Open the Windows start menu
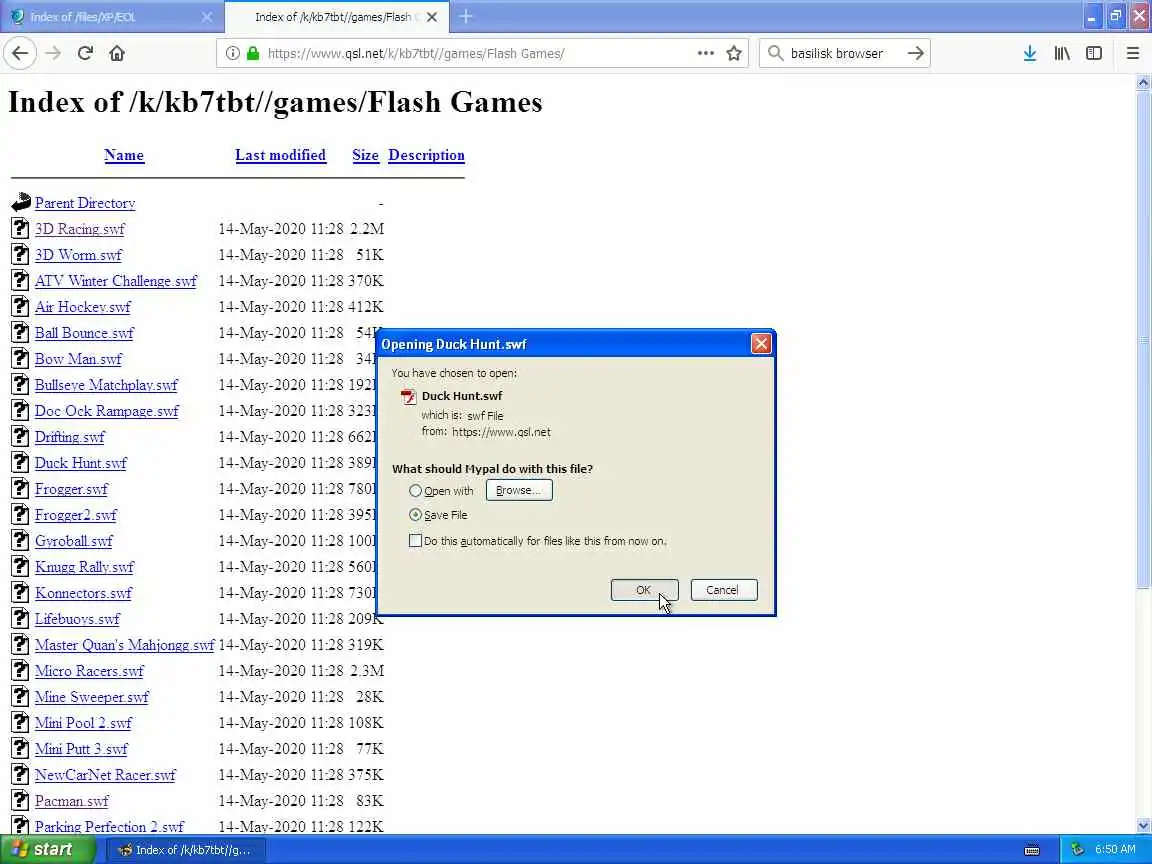 coord(46,849)
